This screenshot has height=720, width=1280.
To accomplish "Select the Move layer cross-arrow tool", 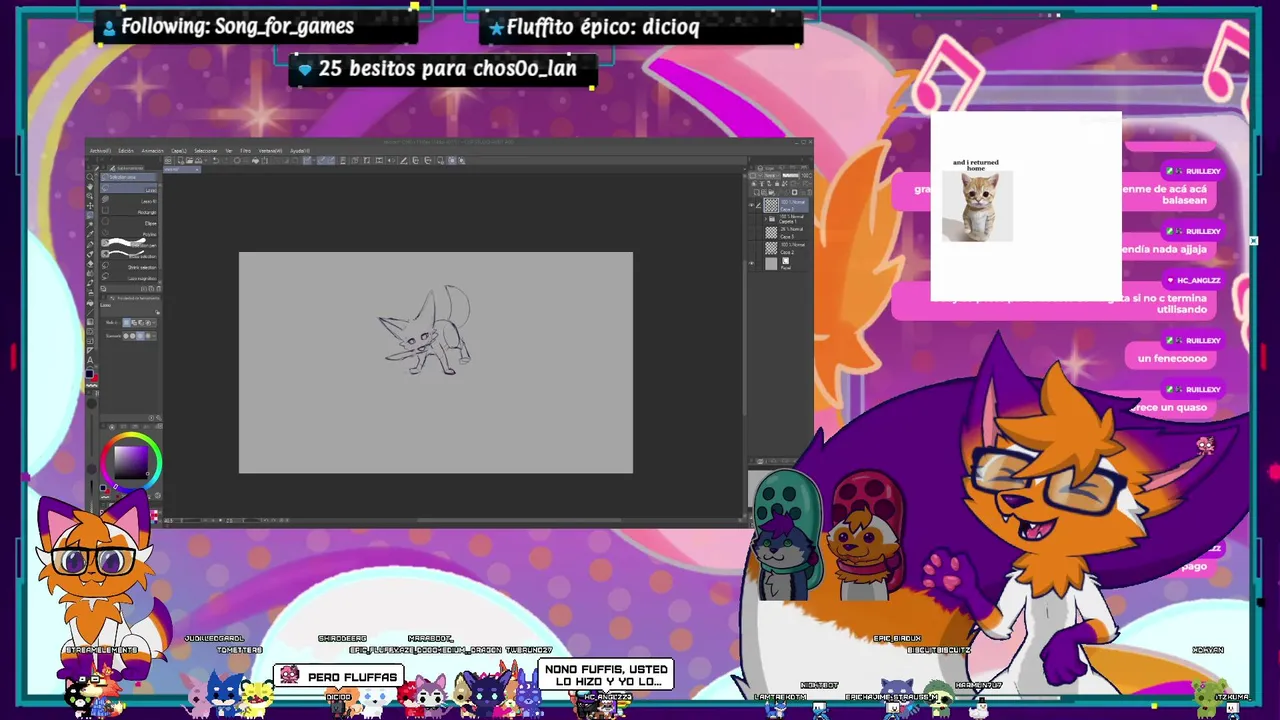I will coord(90,206).
